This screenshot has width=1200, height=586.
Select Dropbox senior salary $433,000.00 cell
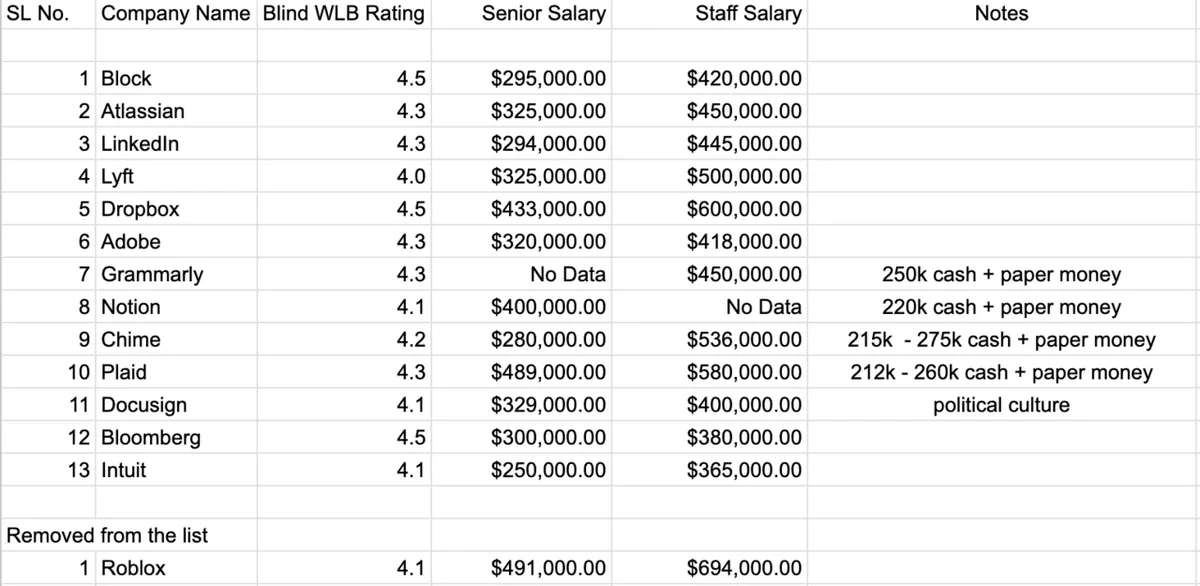(547, 210)
